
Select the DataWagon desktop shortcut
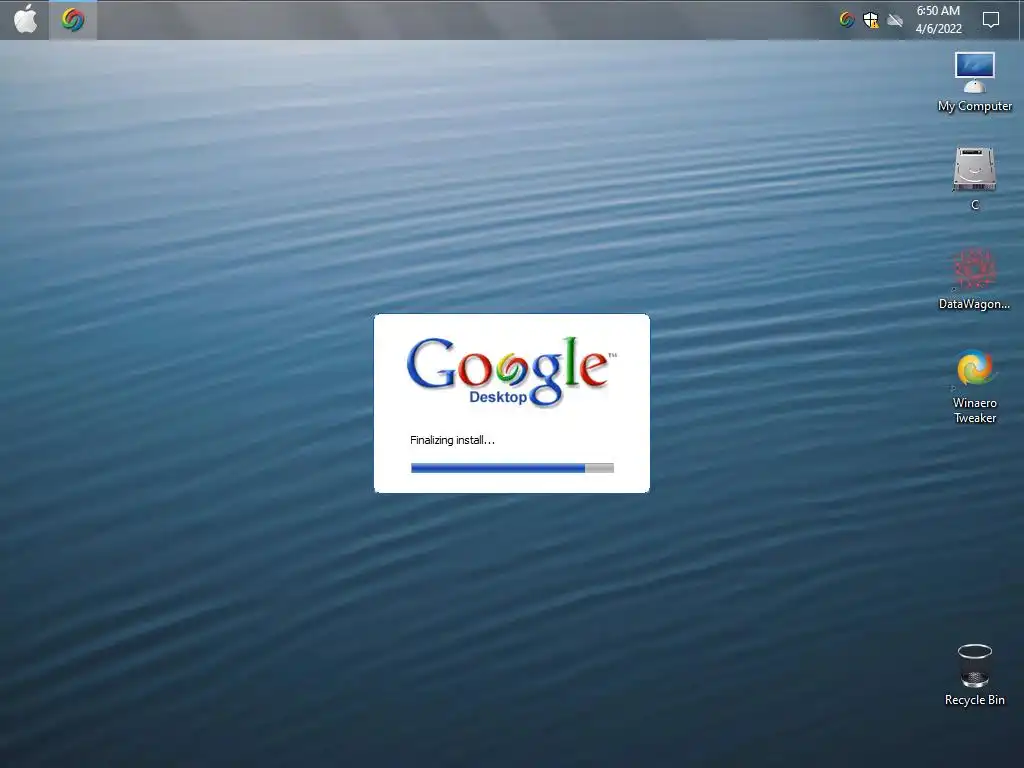pos(974,279)
